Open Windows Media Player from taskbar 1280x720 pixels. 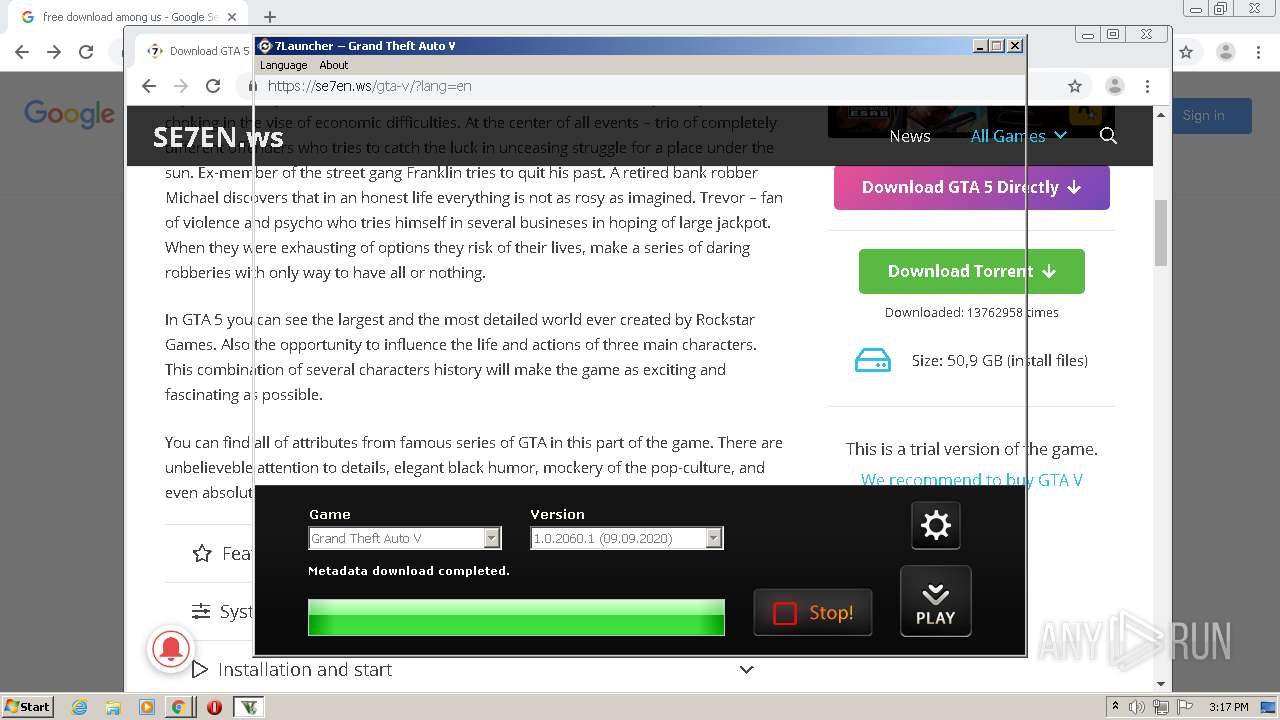click(146, 707)
